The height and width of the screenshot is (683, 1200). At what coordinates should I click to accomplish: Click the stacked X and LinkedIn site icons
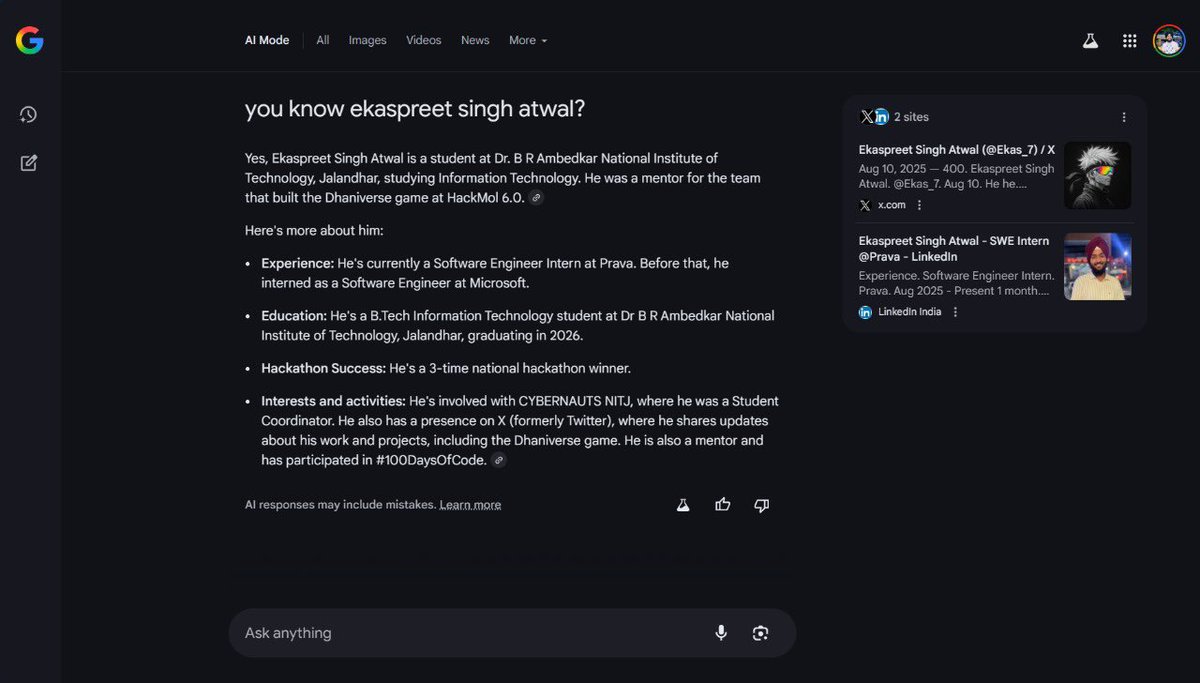(x=874, y=117)
